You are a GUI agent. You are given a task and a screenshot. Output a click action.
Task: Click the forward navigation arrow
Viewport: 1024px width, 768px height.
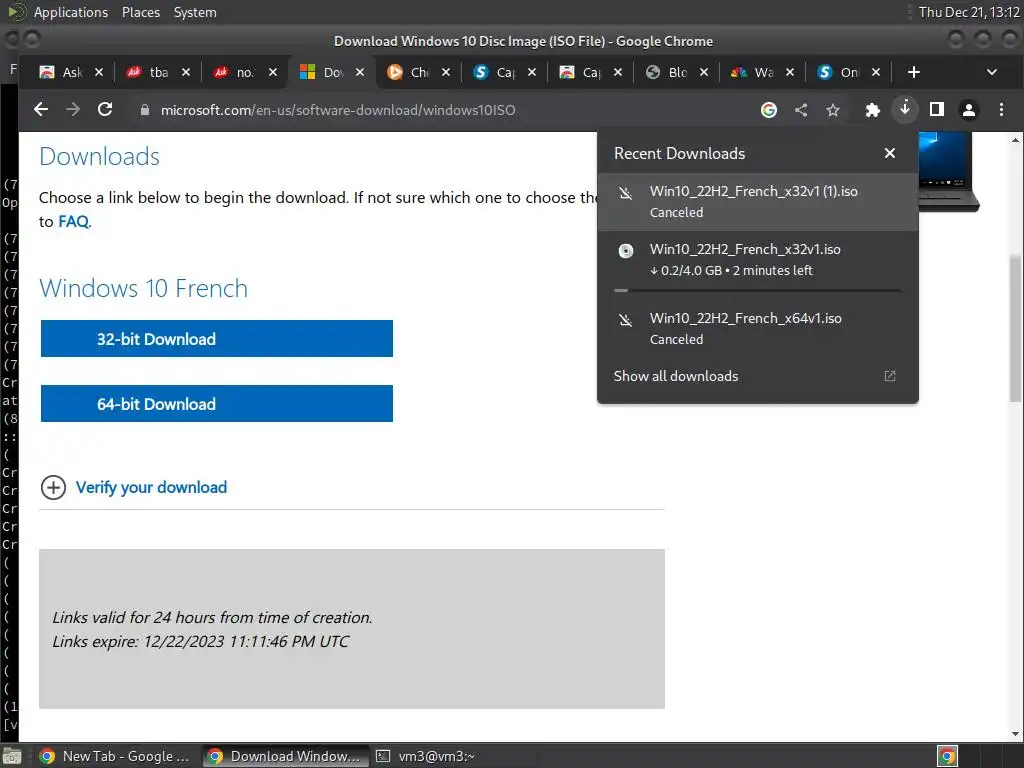(x=73, y=110)
